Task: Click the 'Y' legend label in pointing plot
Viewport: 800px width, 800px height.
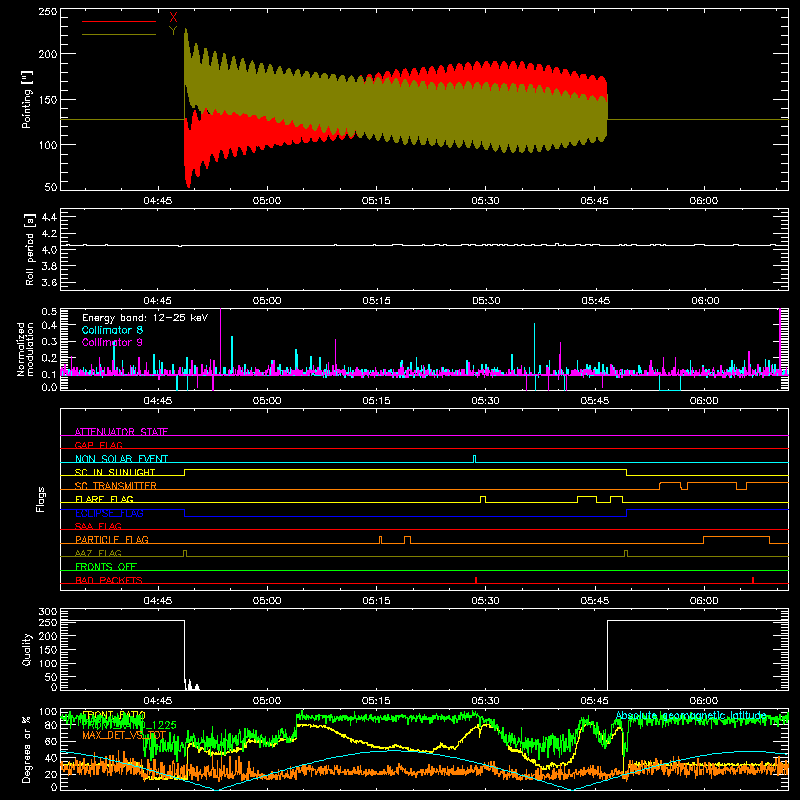Action: [173, 31]
